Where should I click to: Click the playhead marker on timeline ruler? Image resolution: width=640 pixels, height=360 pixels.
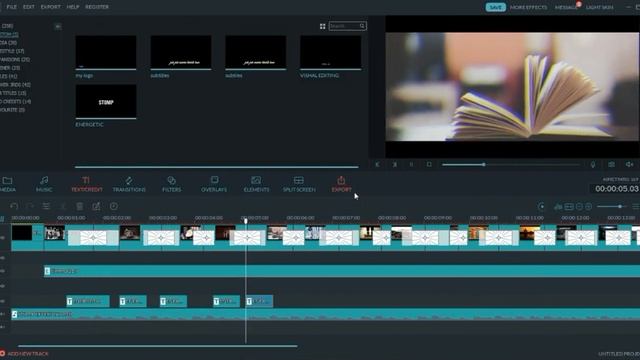tap(246, 221)
